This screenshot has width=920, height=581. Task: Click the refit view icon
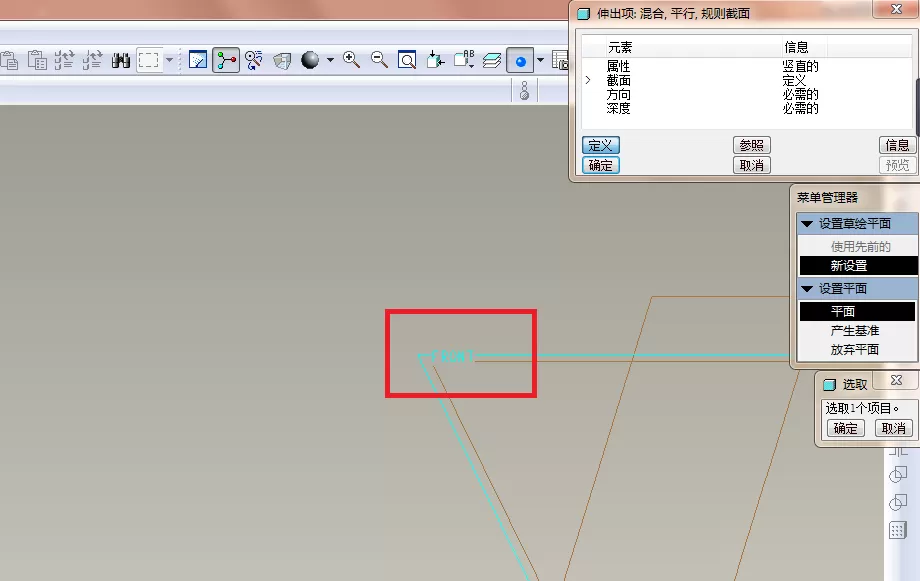pos(407,60)
